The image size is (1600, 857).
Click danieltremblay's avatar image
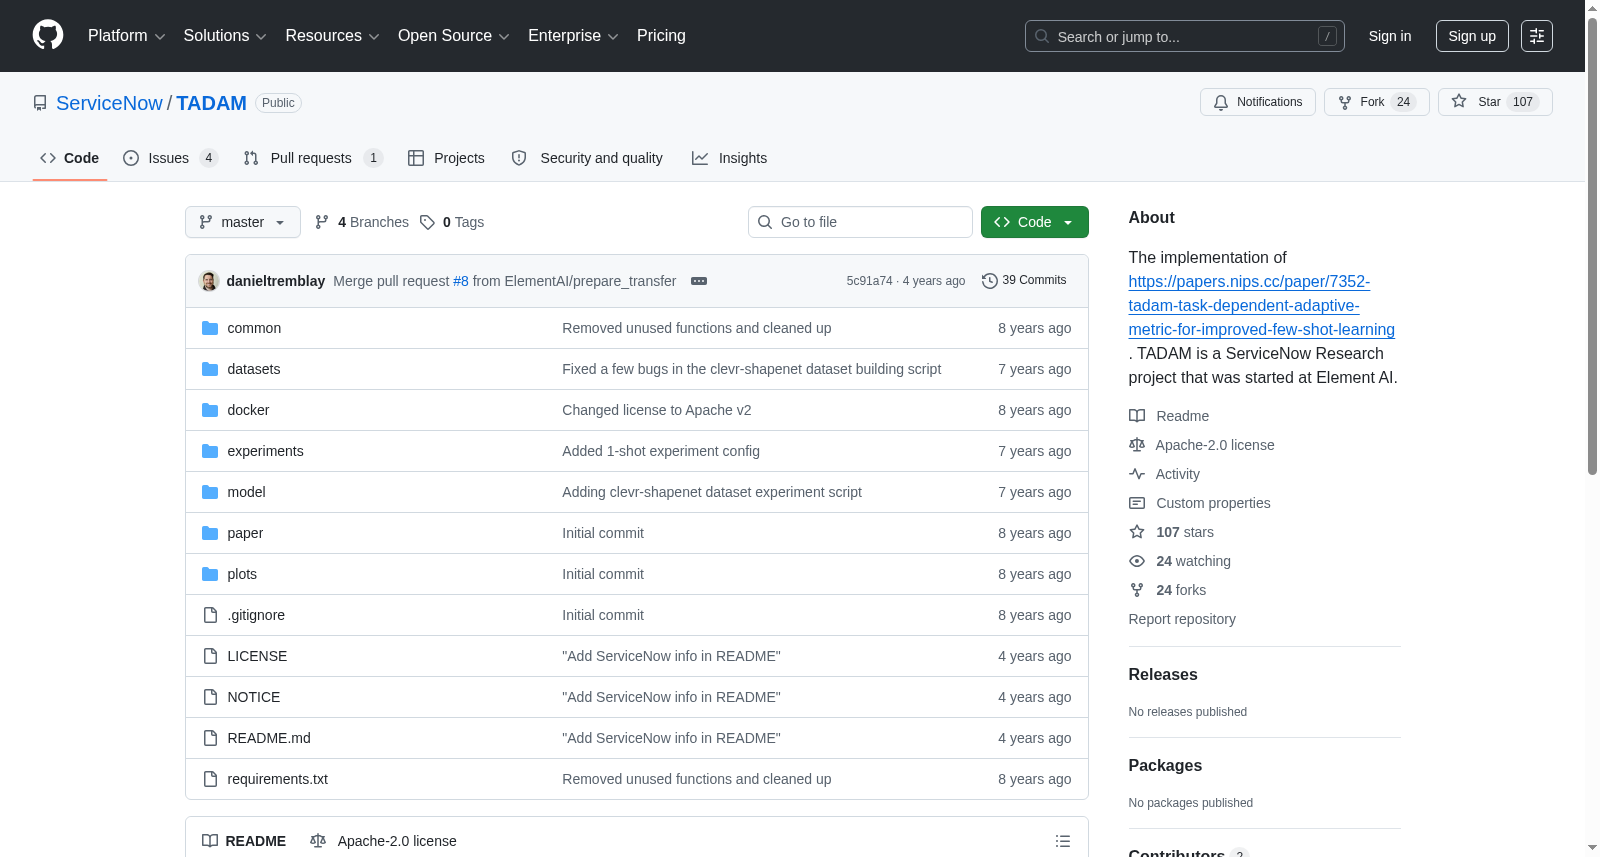[209, 281]
